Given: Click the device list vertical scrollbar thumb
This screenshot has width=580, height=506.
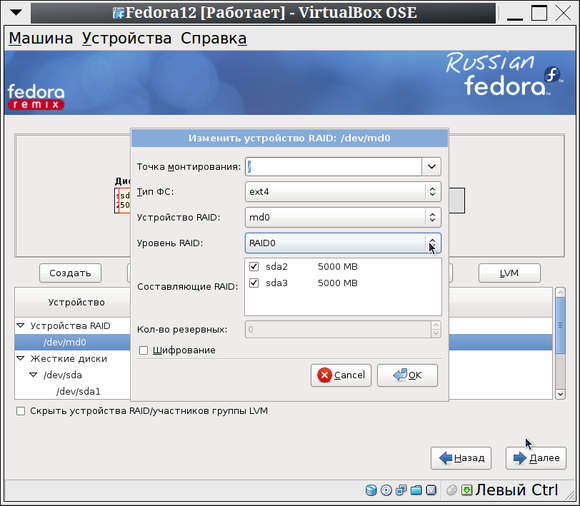Looking at the screenshot, I should (x=560, y=325).
